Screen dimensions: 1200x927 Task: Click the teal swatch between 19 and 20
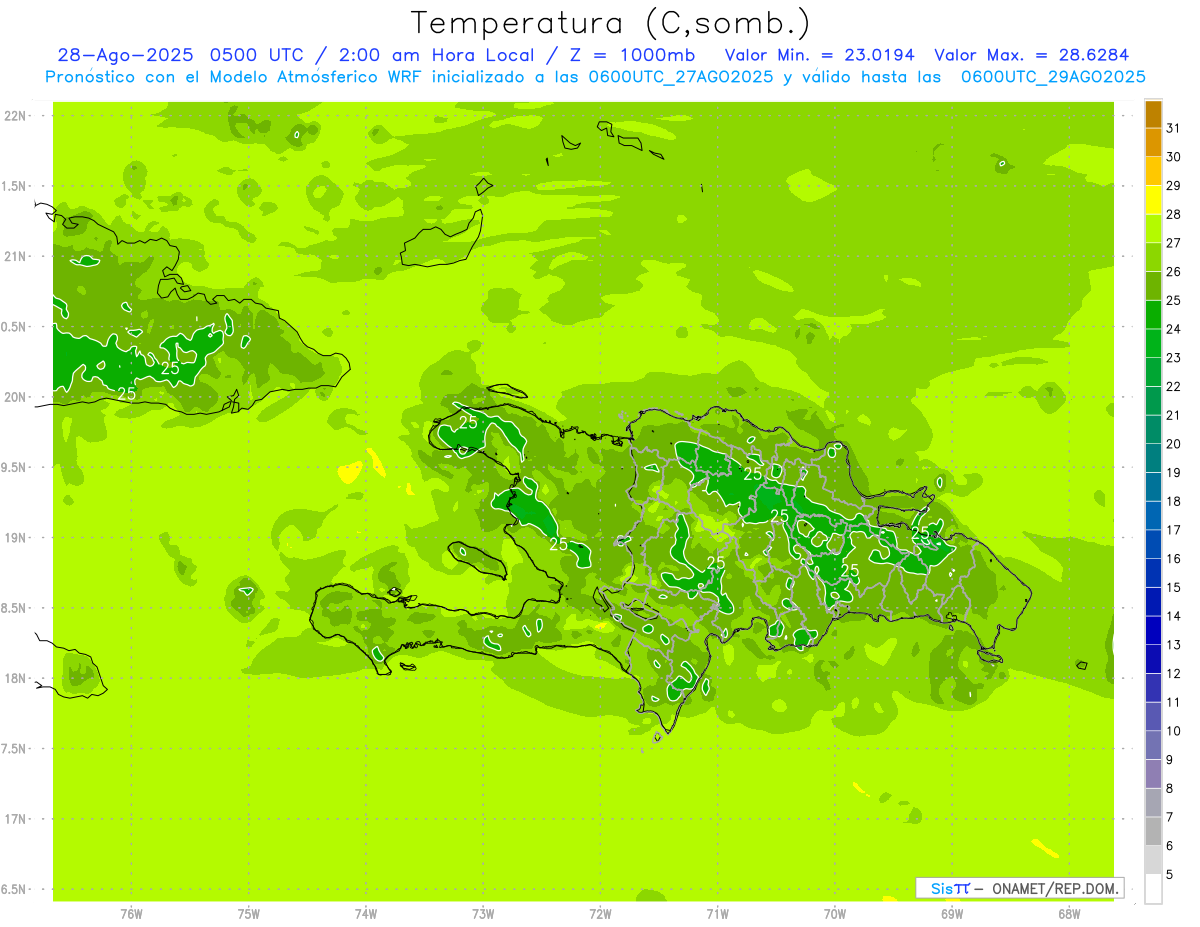(1153, 458)
